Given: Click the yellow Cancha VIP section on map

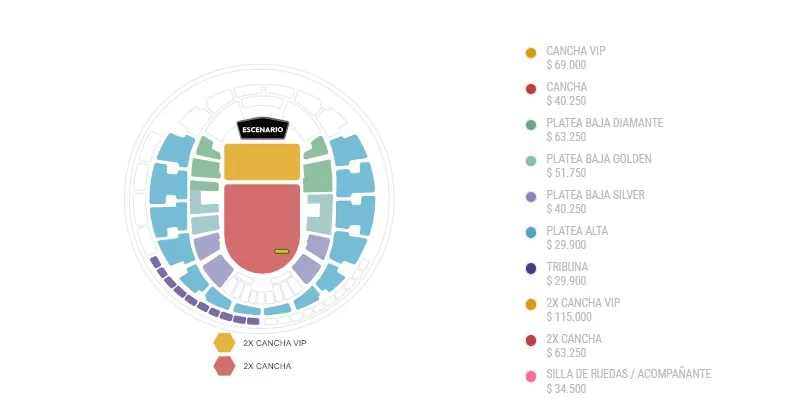Looking at the screenshot, I should (x=262, y=162).
